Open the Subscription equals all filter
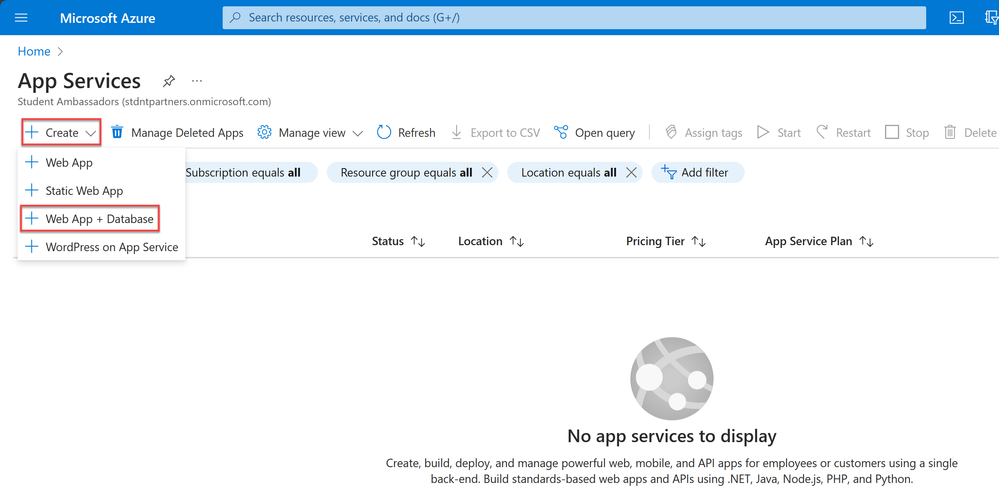This screenshot has height=490, width=999. pyautogui.click(x=243, y=173)
